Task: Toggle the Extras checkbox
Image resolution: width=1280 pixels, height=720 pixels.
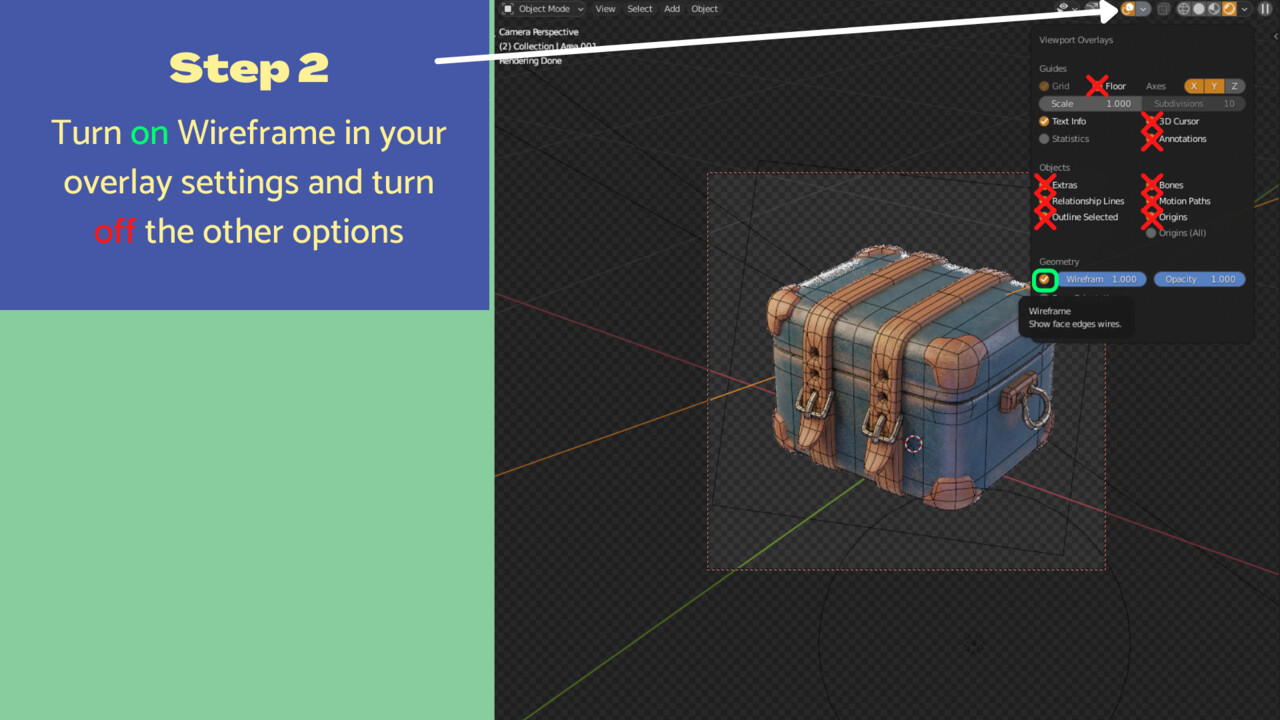Action: [1044, 185]
